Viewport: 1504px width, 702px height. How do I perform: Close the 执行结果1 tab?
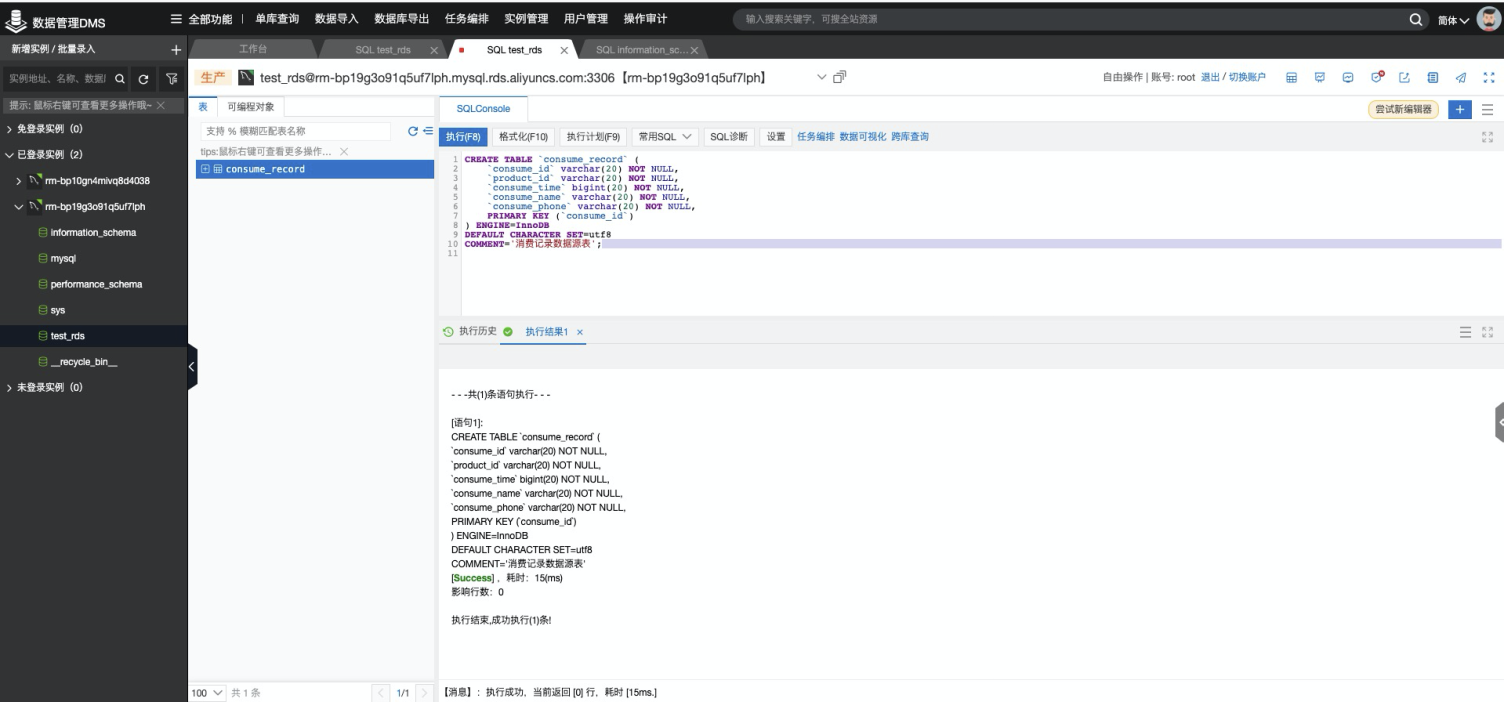[580, 332]
